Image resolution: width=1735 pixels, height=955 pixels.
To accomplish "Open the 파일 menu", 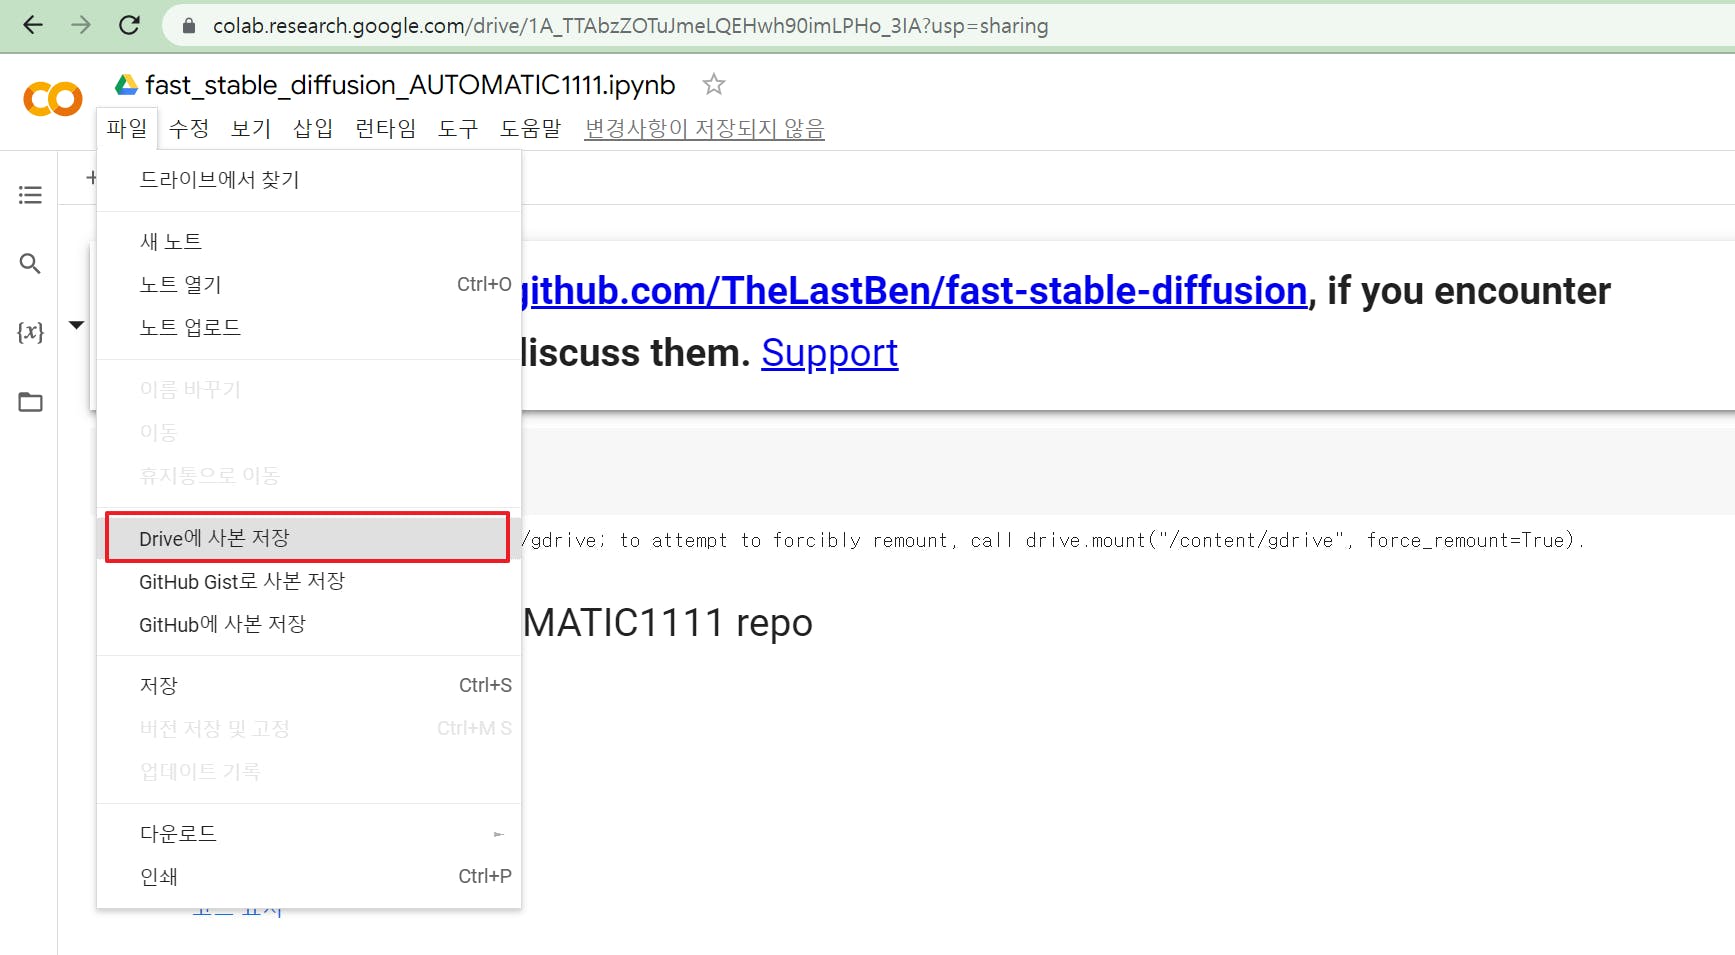I will [x=127, y=128].
